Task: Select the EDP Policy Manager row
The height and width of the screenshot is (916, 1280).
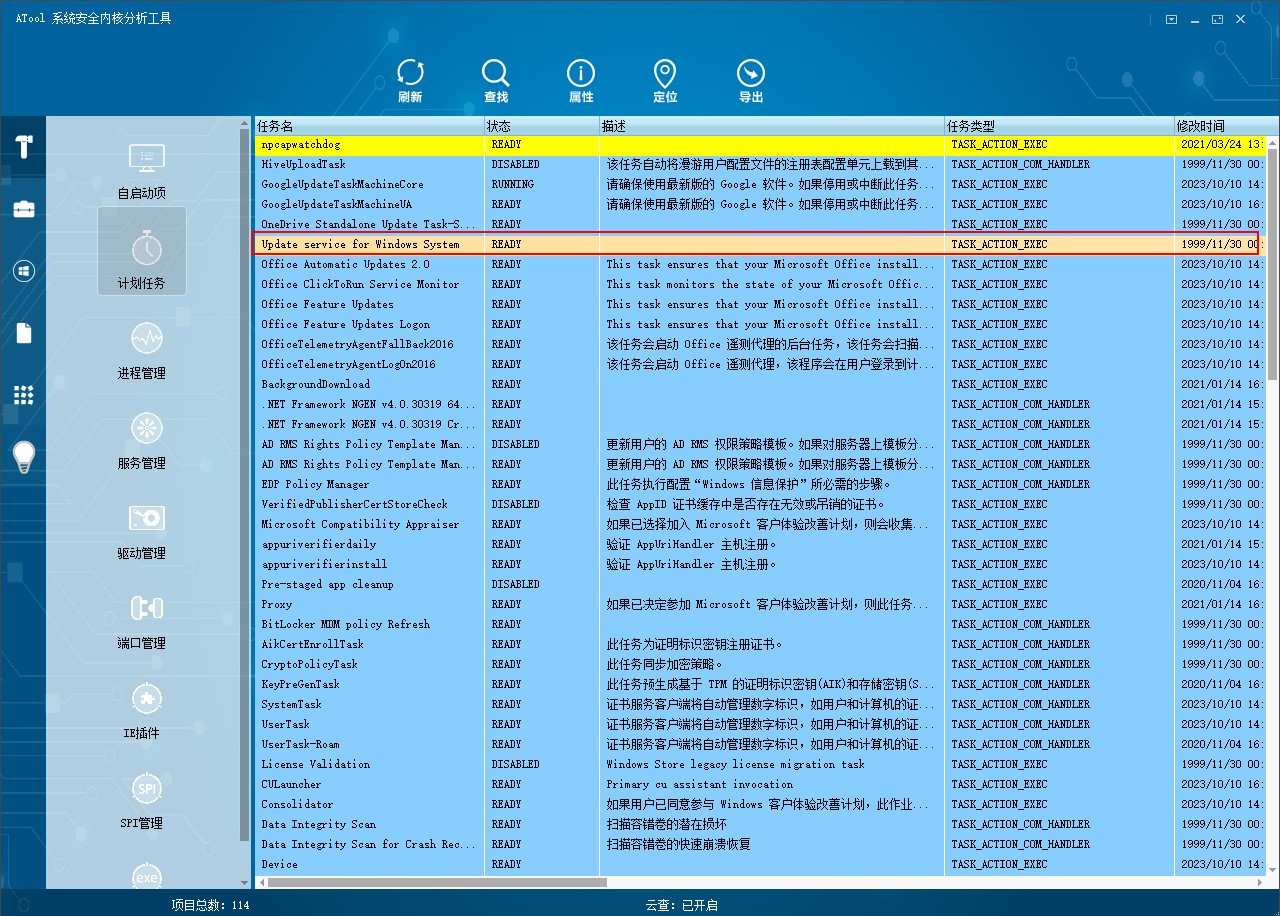Action: point(761,484)
